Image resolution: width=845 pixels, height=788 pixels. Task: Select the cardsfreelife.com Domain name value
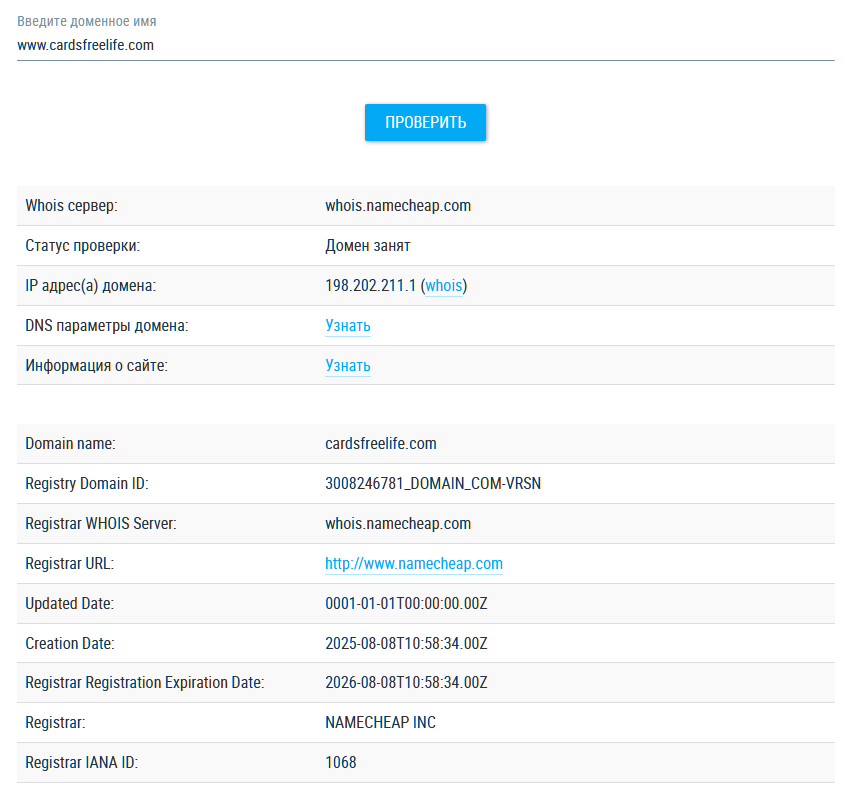pos(380,444)
